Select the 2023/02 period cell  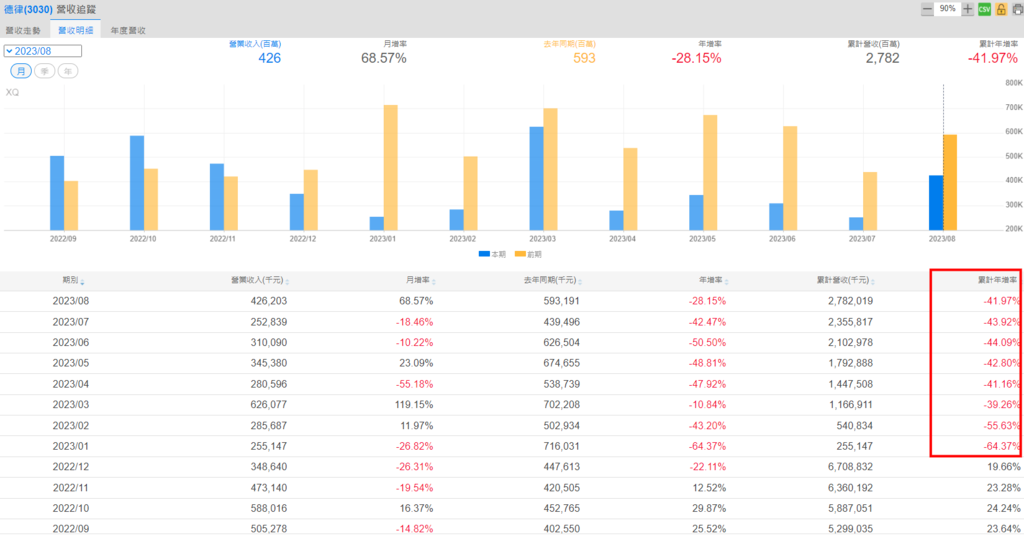(x=71, y=426)
